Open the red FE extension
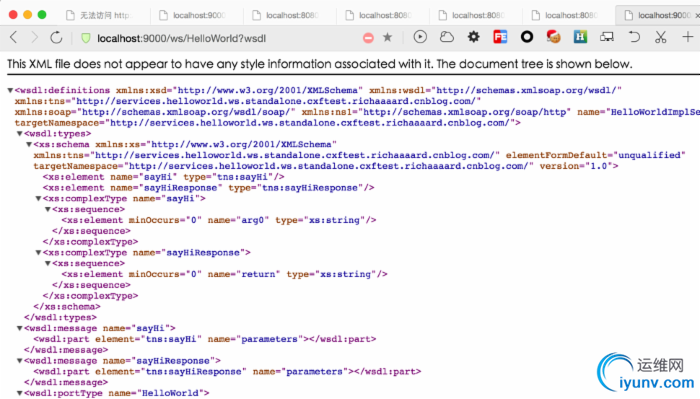Screen dimensions: 700x399 pyautogui.click(x=500, y=37)
